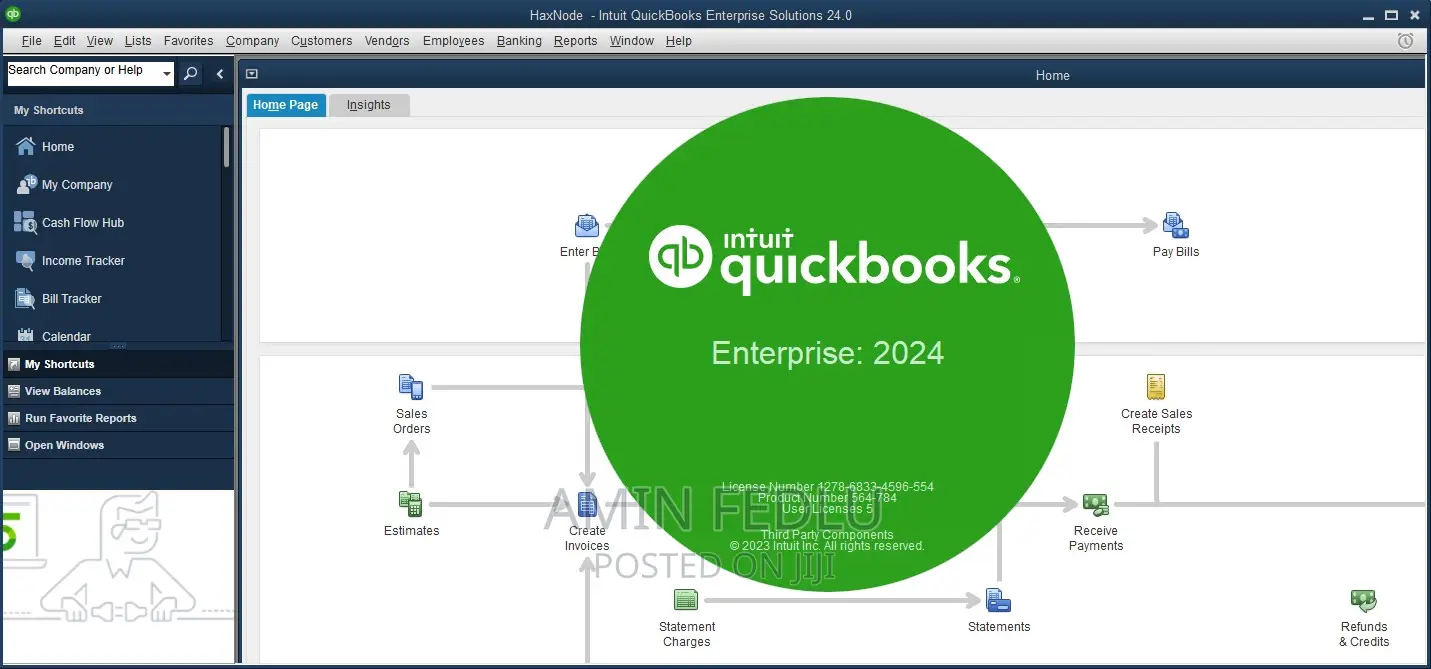Select the Sales Orders icon

click(411, 387)
